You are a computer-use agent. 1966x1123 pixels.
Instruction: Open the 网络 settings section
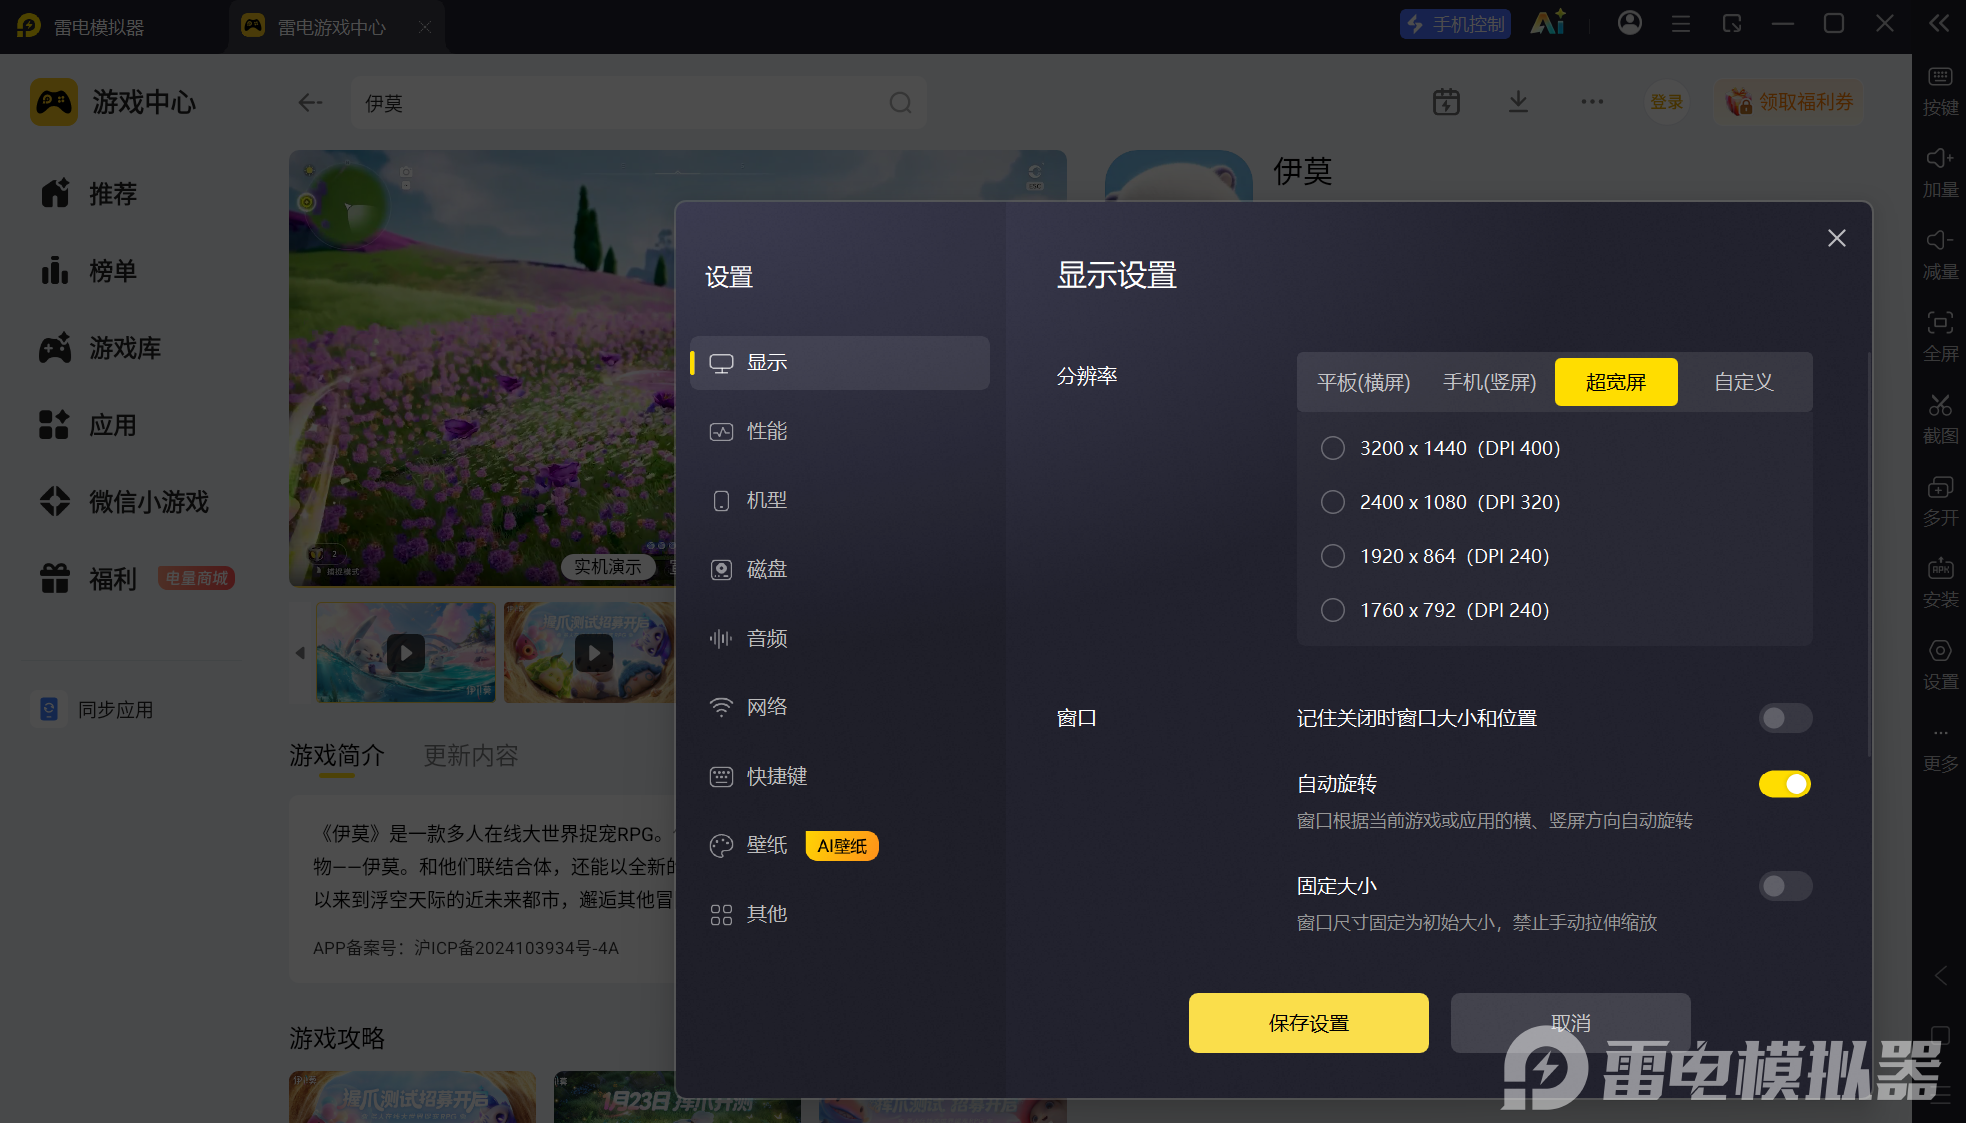(839, 707)
